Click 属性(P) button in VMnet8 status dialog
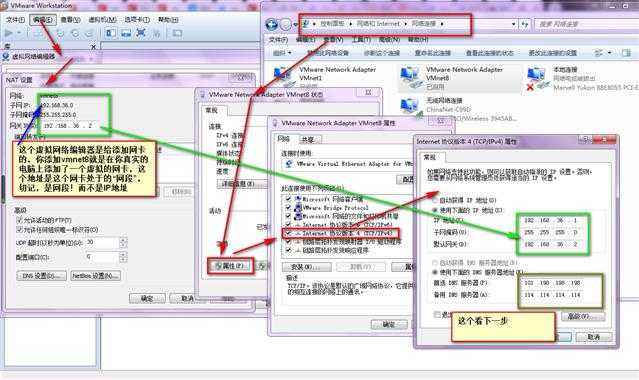The width and height of the screenshot is (639, 380). click(x=230, y=266)
